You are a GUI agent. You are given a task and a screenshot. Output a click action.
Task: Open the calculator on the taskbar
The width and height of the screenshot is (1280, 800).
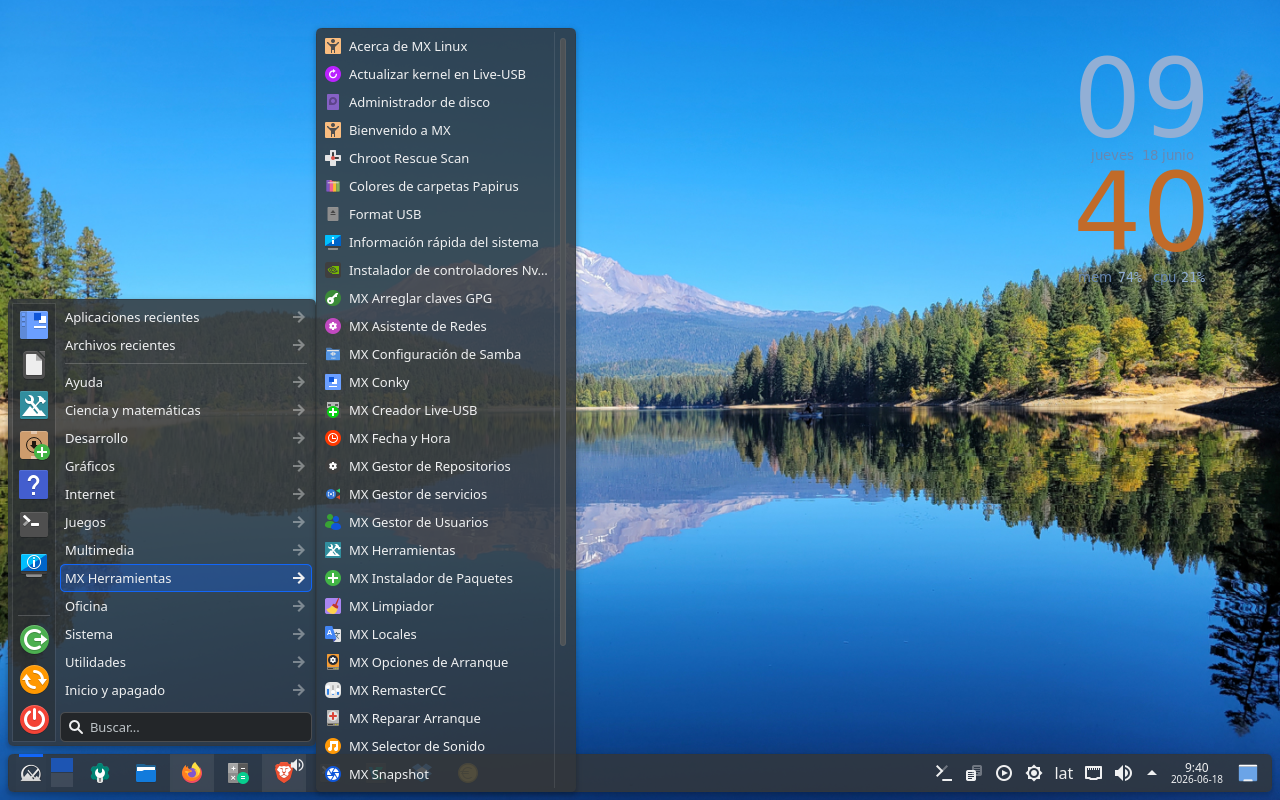(x=238, y=773)
